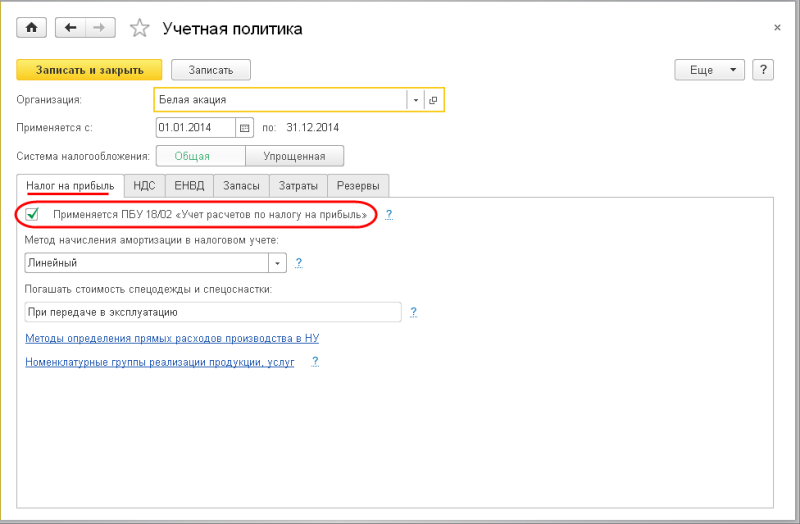Switch to the НДС tab
The image size is (800, 524).
pos(144,186)
